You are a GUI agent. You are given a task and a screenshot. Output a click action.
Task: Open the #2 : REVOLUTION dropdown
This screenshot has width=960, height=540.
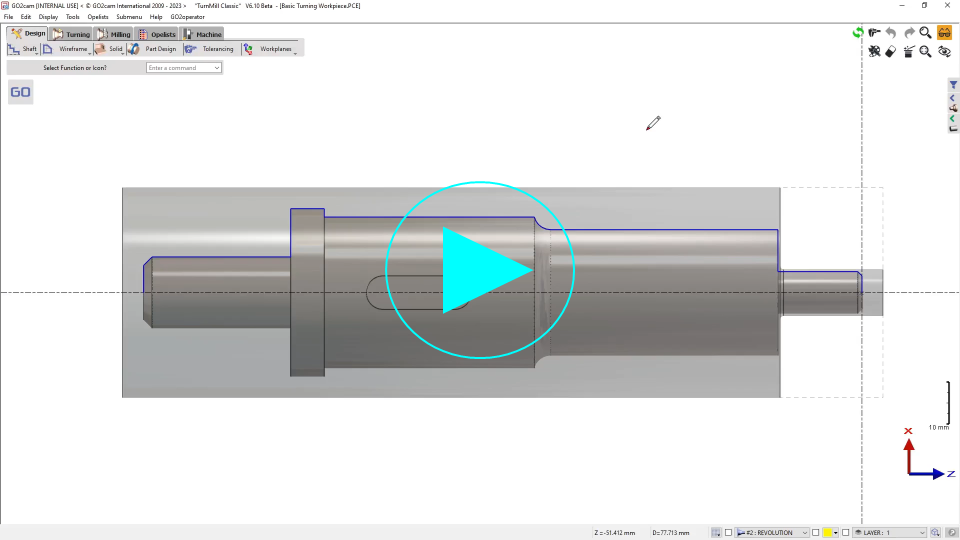coord(772,533)
